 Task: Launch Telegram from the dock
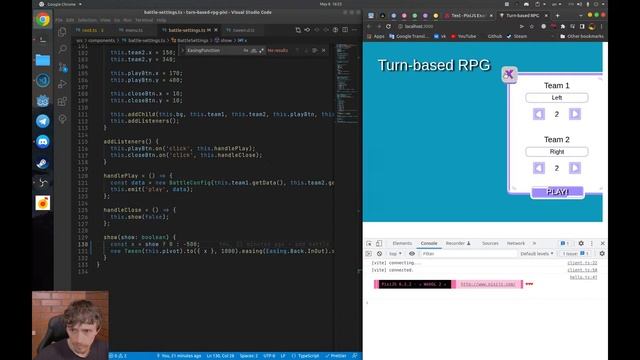point(42,121)
